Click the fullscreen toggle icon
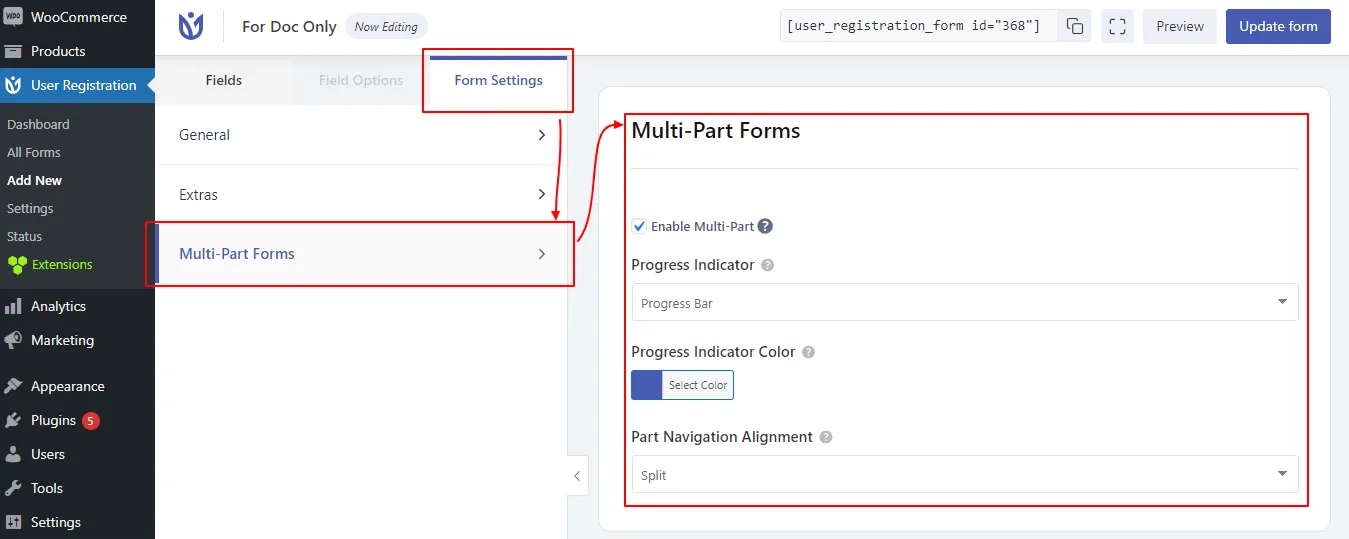The height and width of the screenshot is (539, 1349). [1117, 27]
